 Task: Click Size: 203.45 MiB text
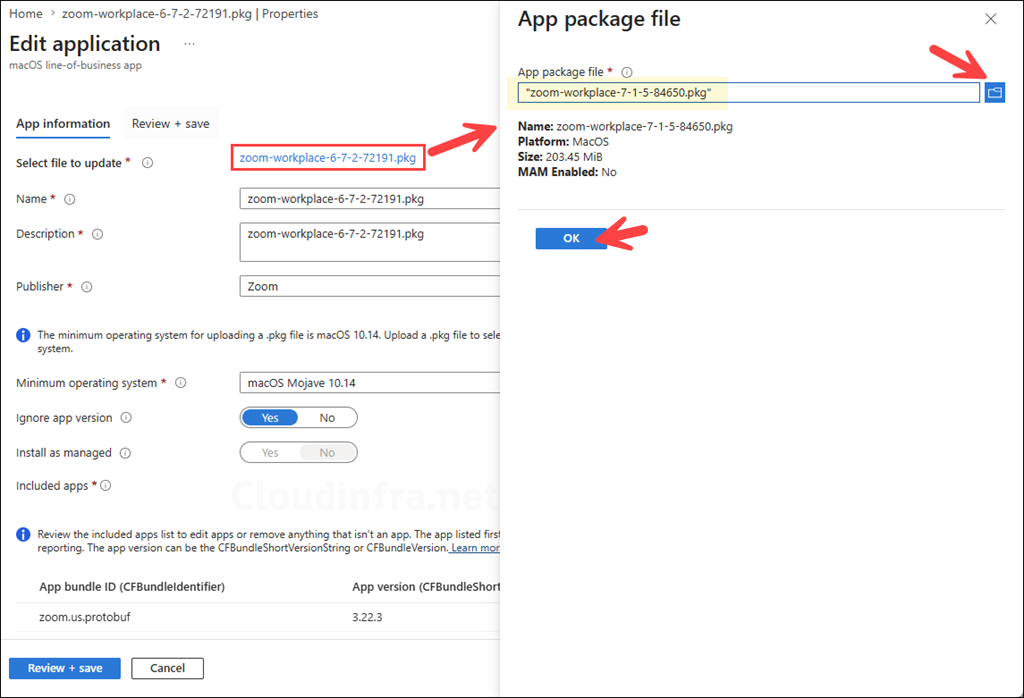click(560, 157)
